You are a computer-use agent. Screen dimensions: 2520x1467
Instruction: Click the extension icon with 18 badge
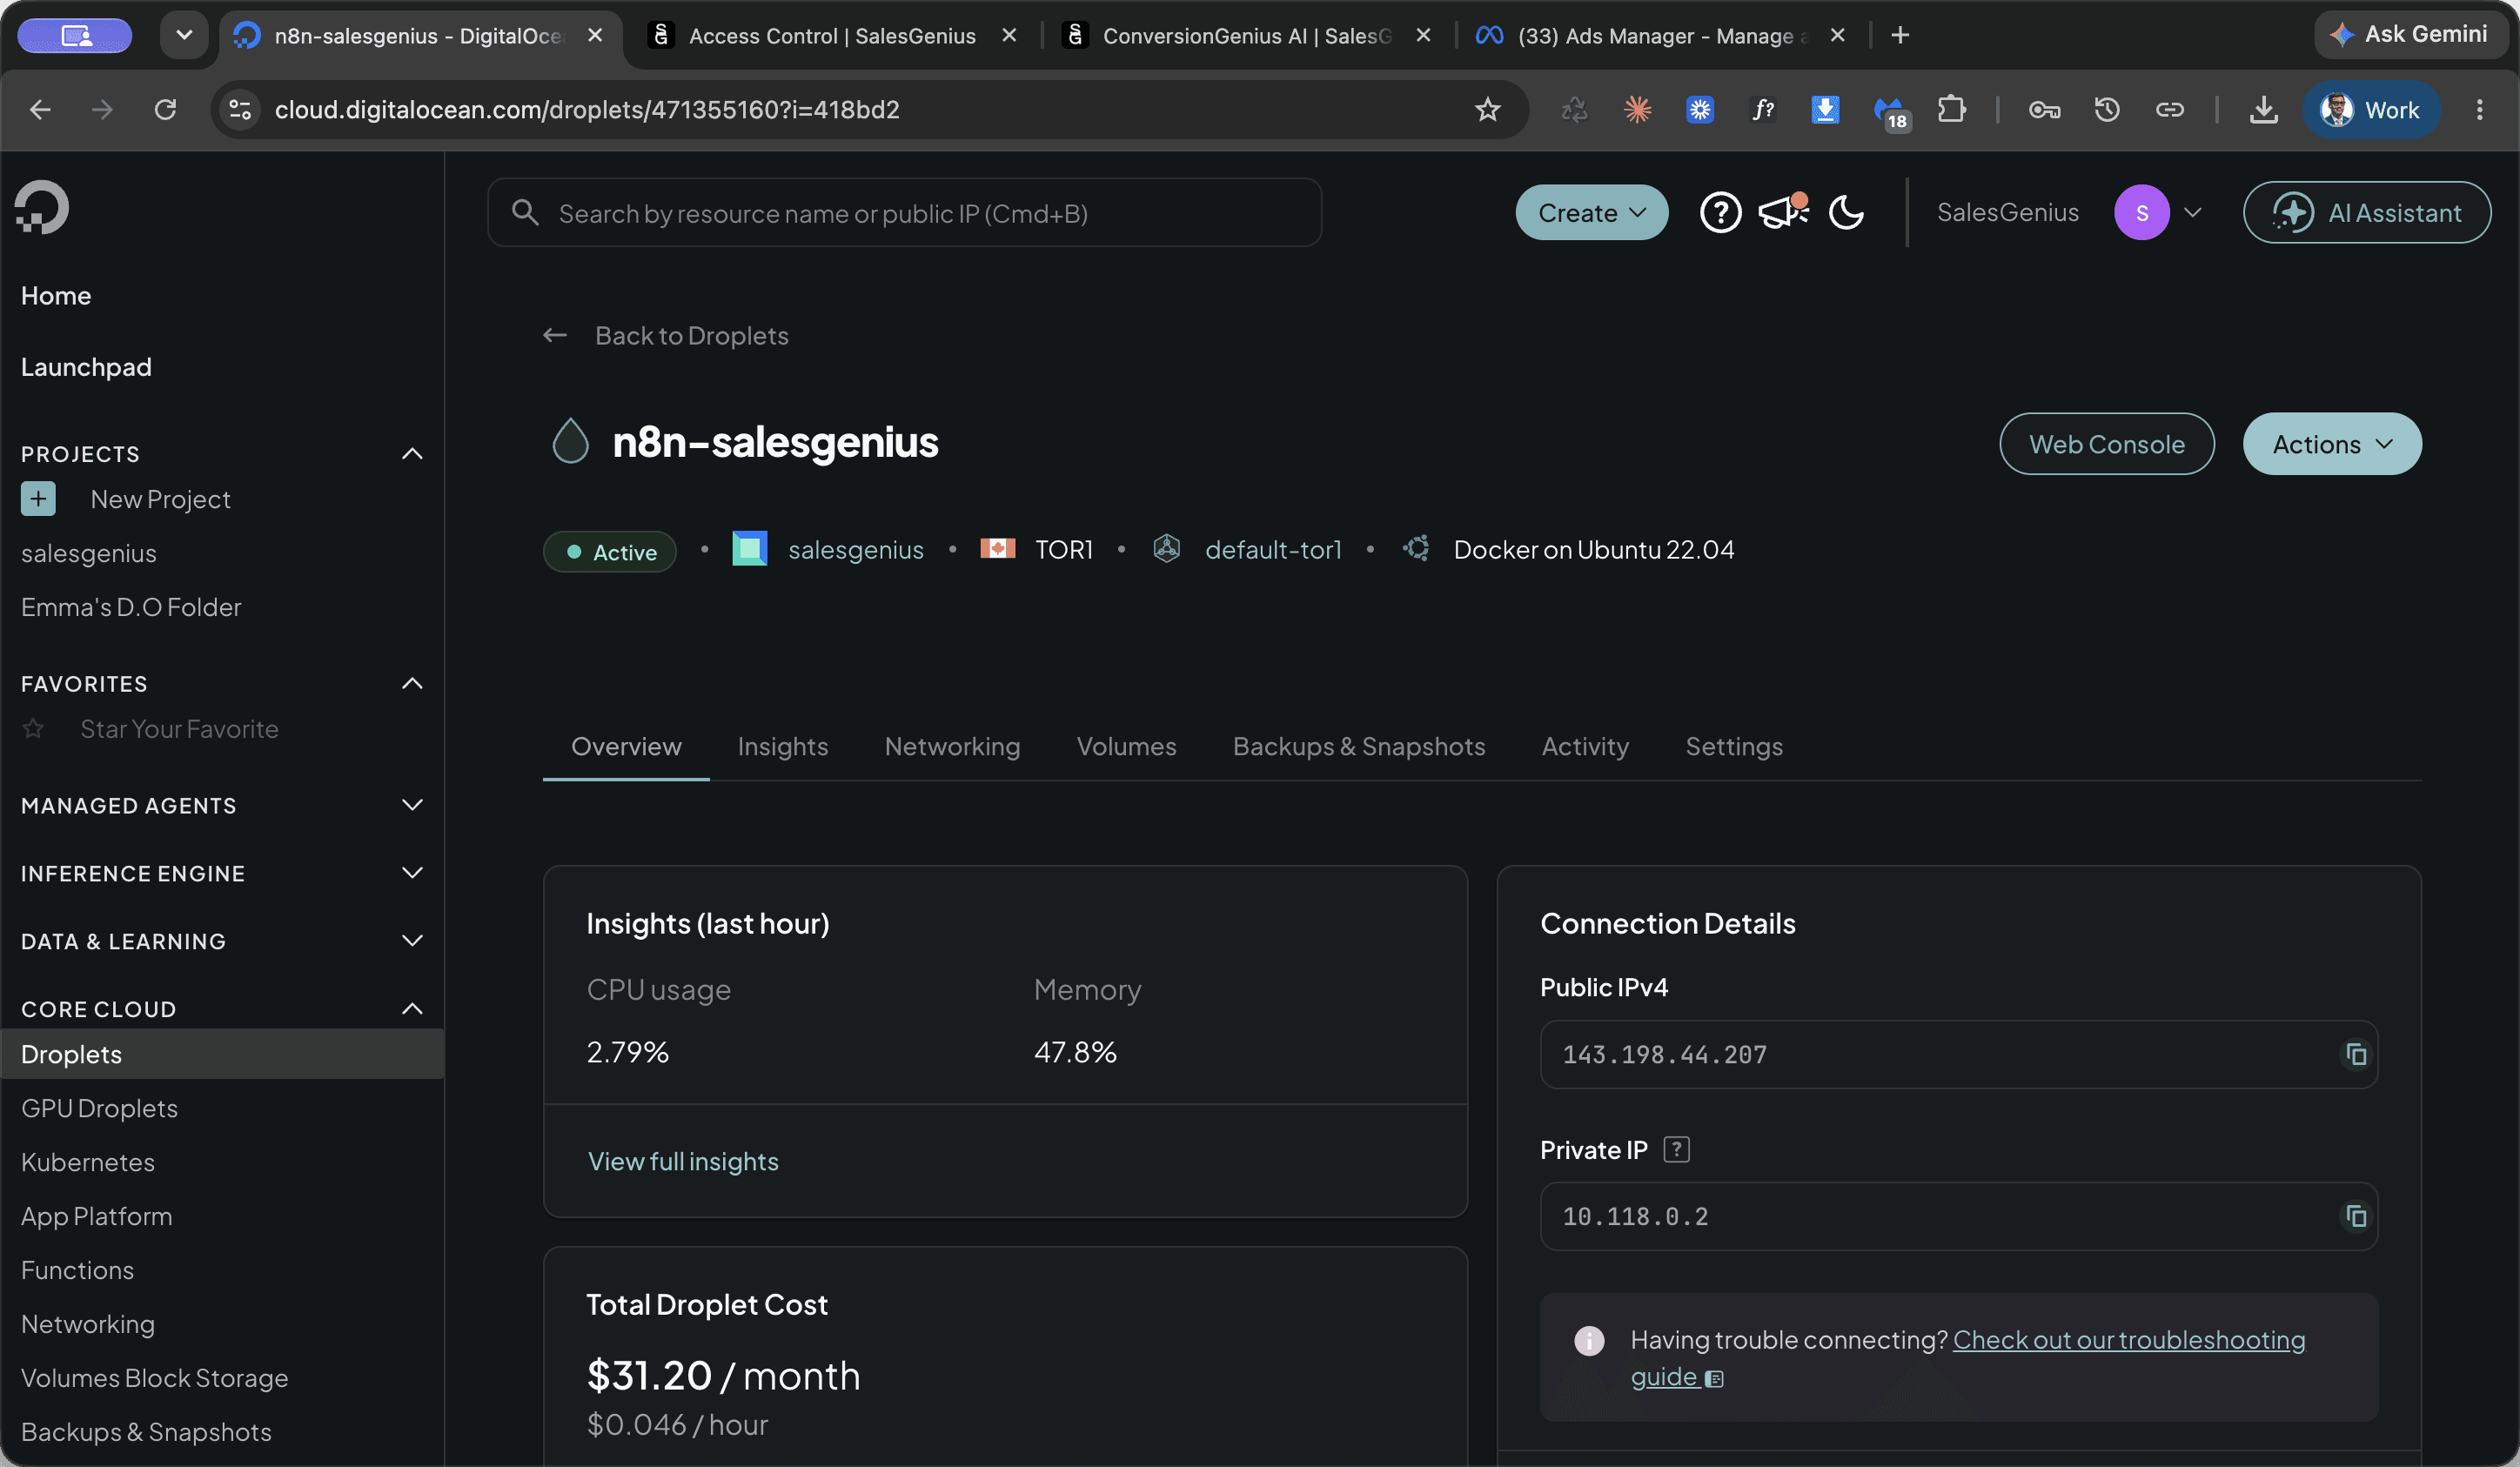[1890, 112]
